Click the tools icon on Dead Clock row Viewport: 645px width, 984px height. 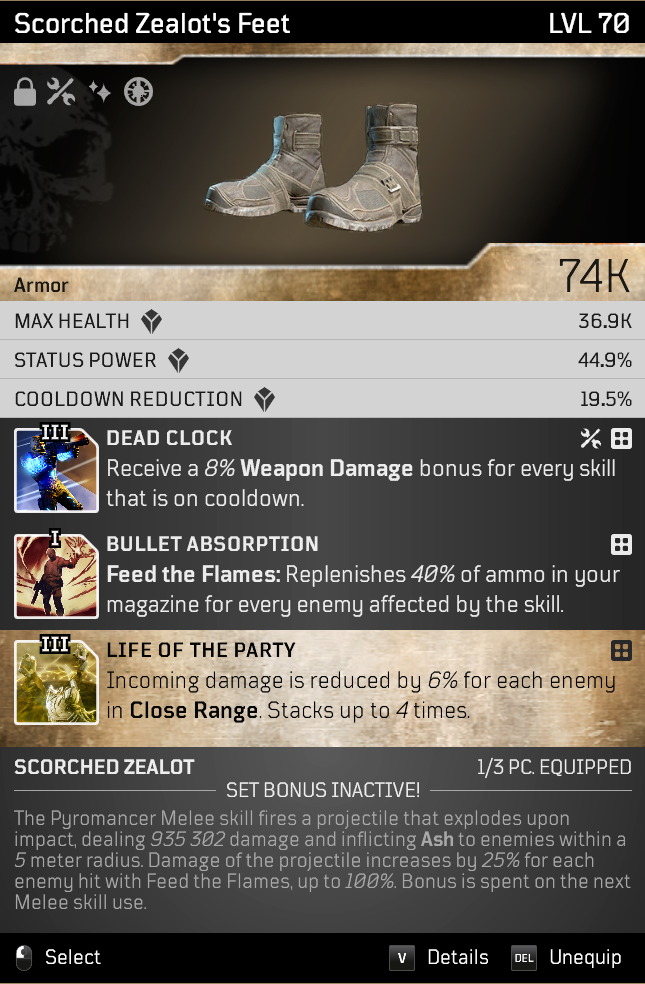[x=590, y=439]
